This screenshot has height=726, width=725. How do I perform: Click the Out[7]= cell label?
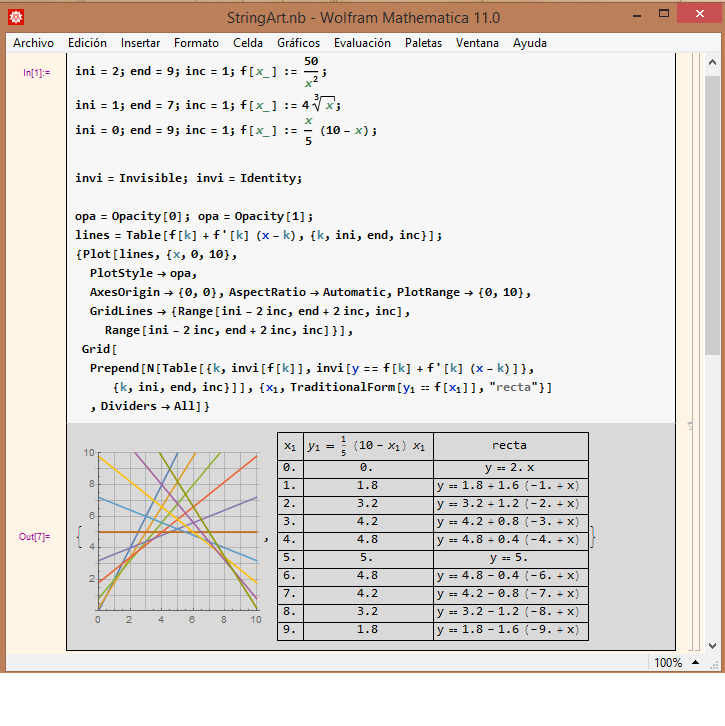[34, 537]
